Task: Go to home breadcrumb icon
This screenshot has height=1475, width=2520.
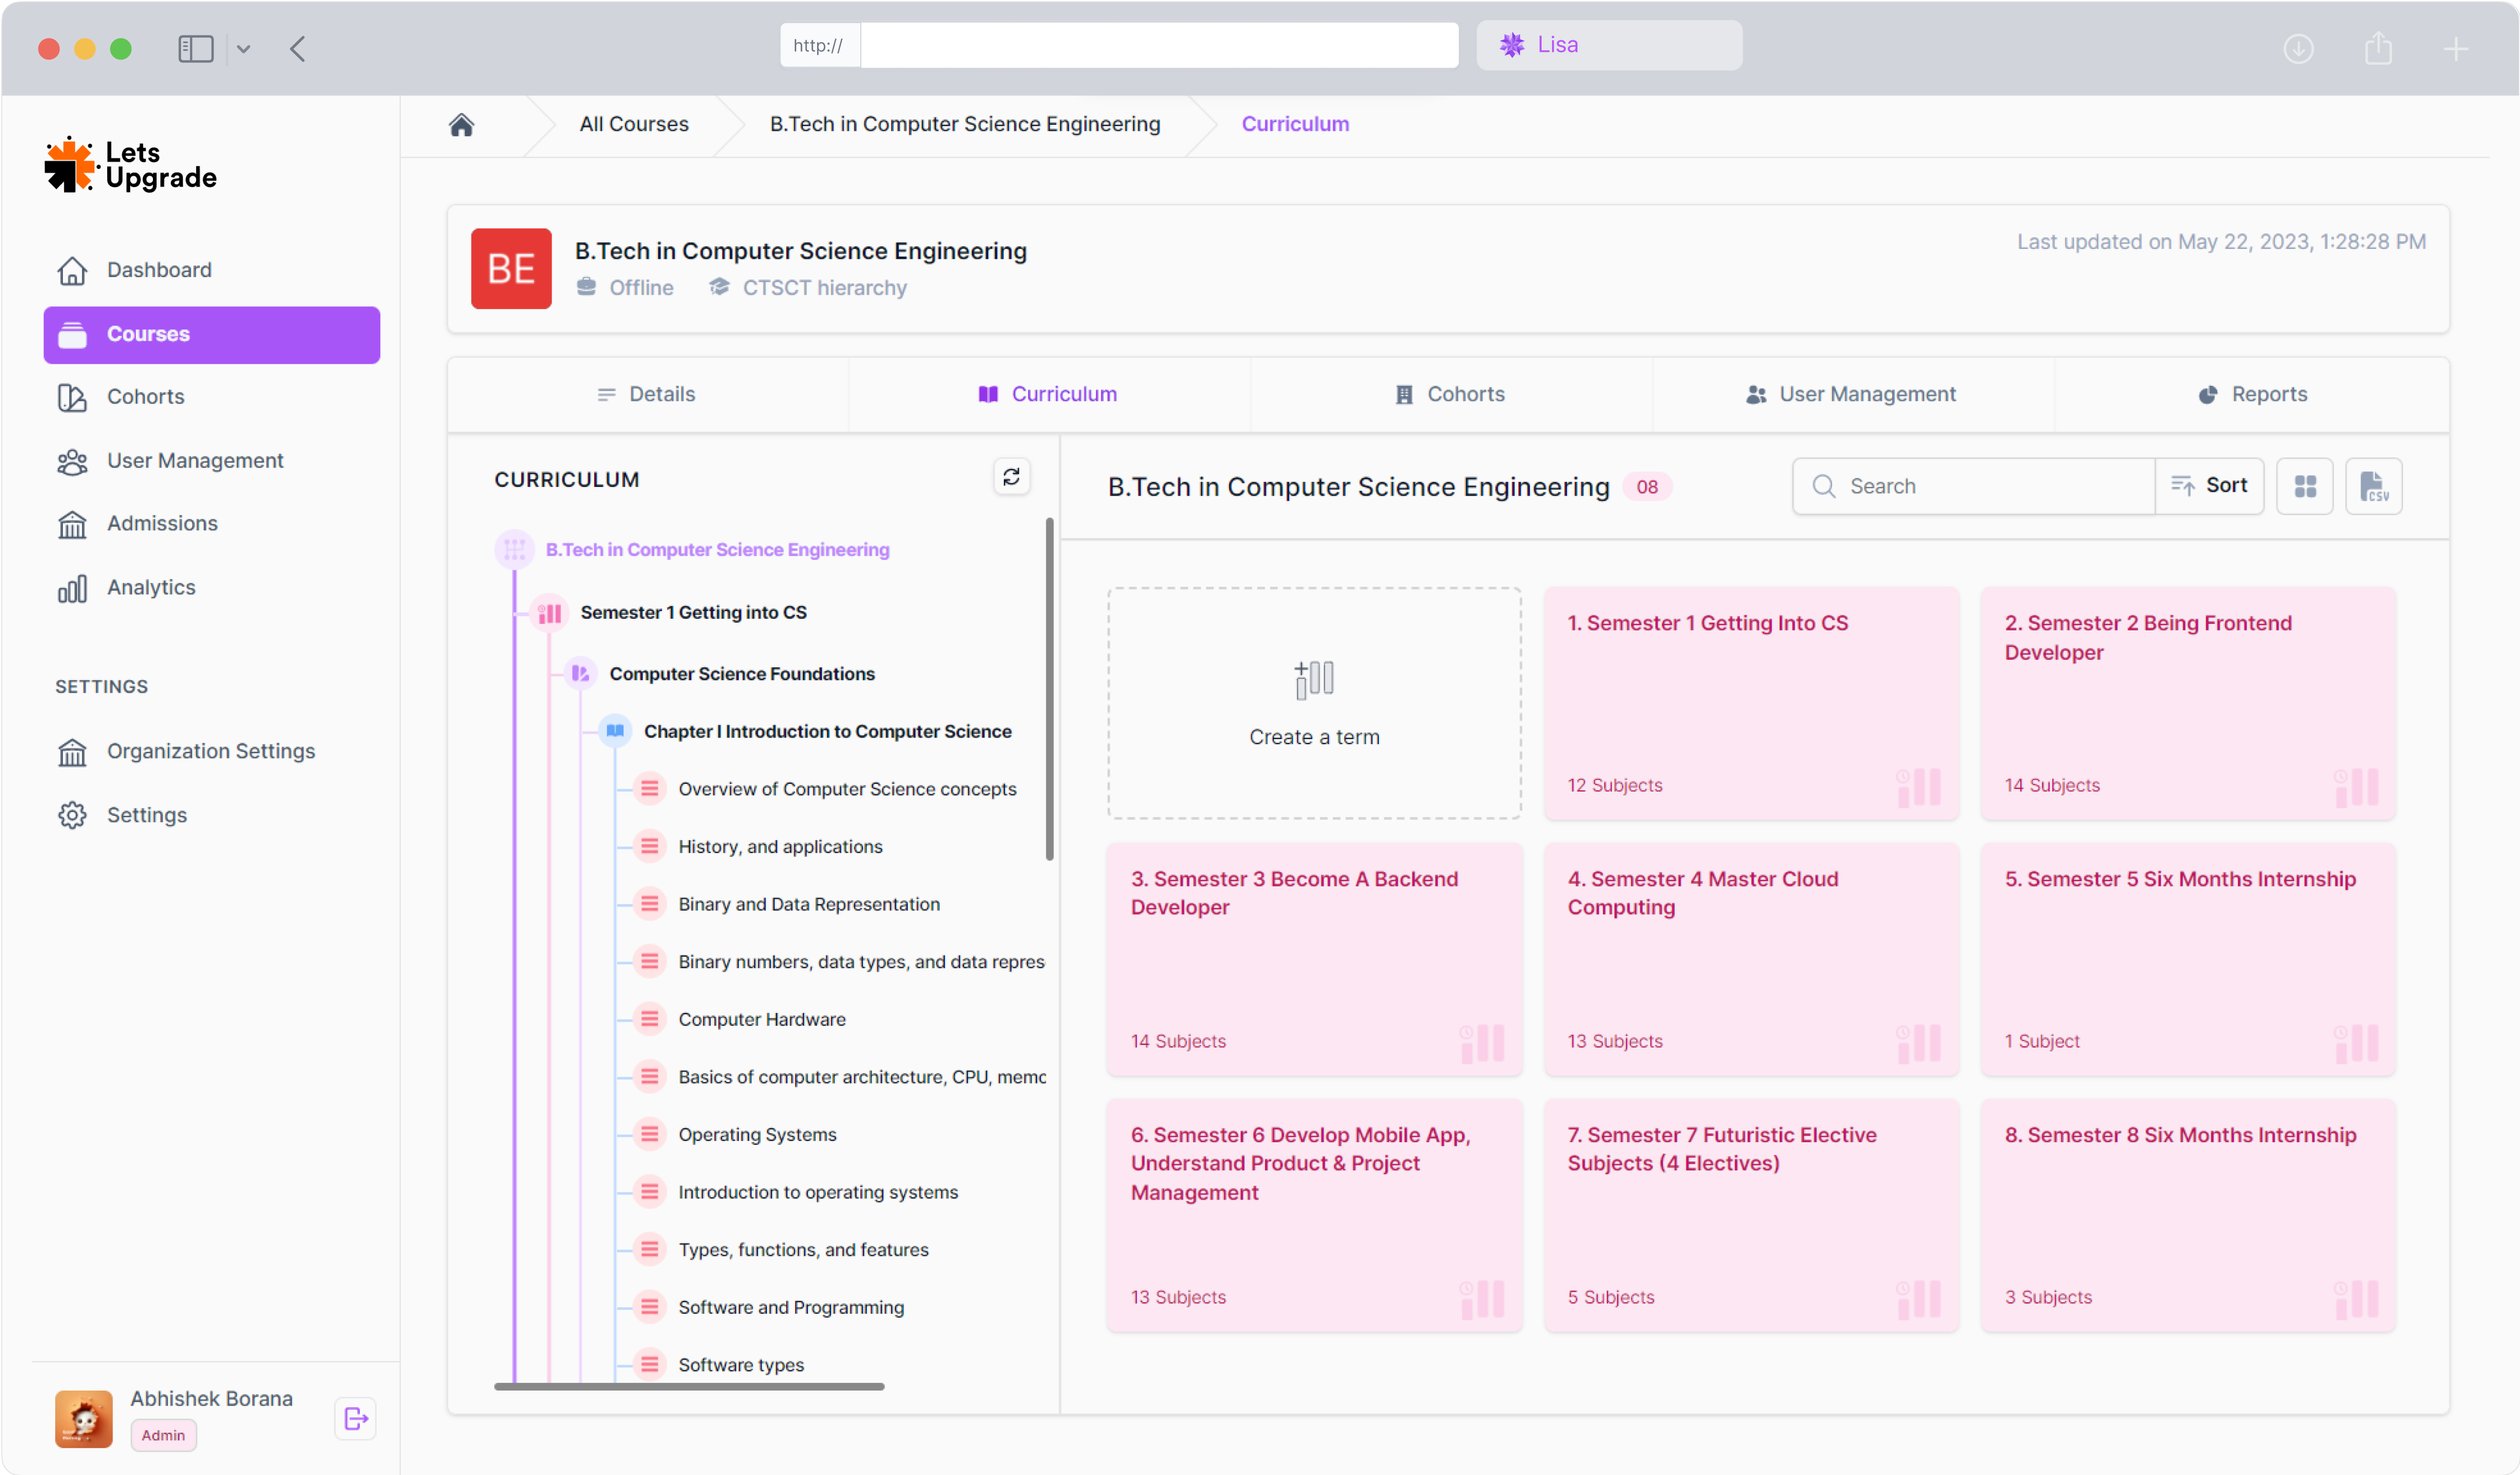Action: tap(461, 124)
